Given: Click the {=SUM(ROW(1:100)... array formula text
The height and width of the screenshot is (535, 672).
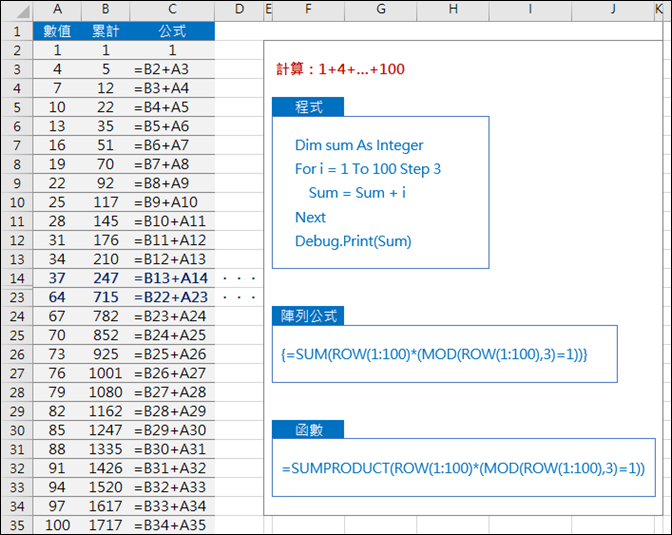Looking at the screenshot, I should (434, 355).
